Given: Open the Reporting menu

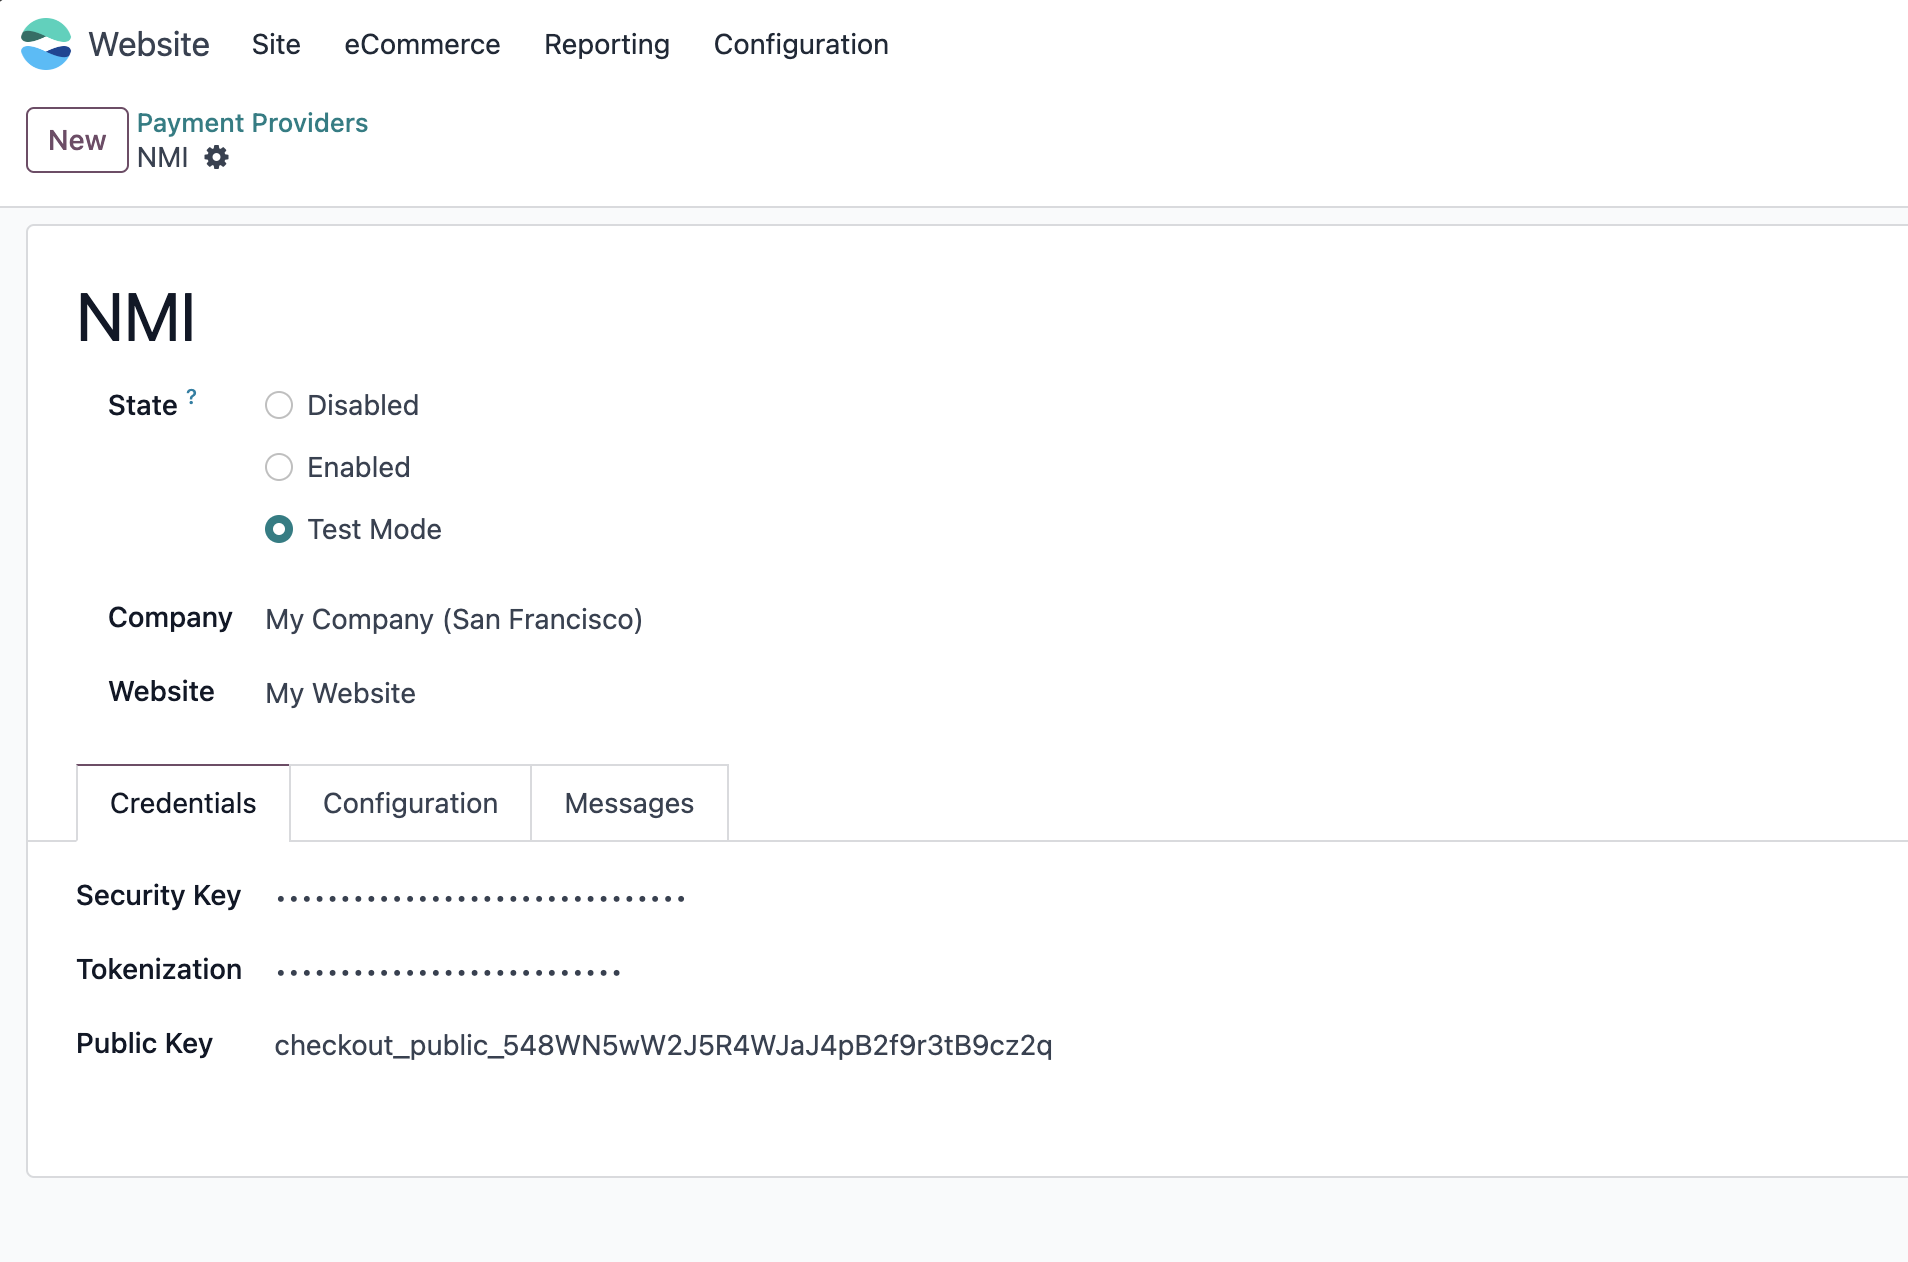Looking at the screenshot, I should [607, 44].
